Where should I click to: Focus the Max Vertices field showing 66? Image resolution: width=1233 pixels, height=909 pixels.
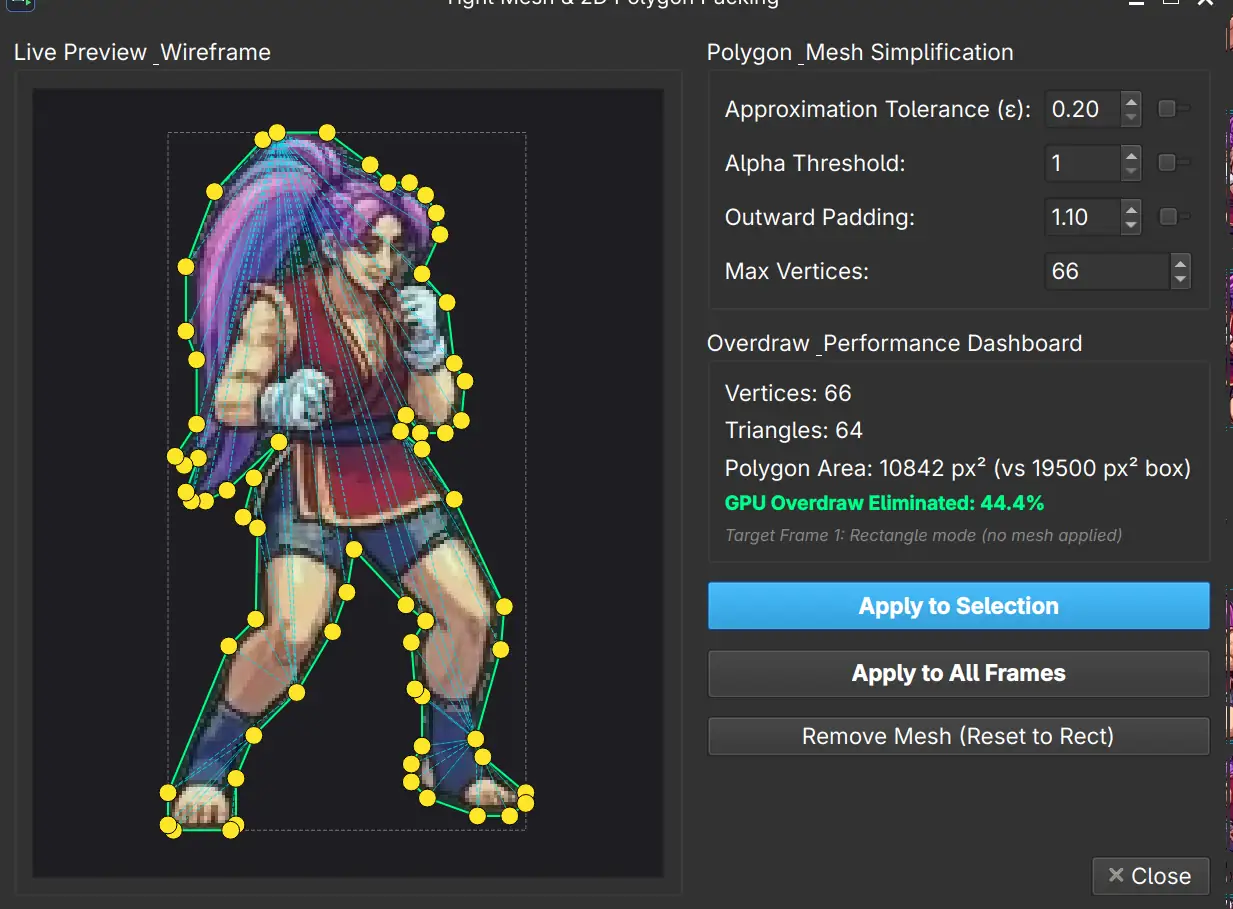point(1107,271)
